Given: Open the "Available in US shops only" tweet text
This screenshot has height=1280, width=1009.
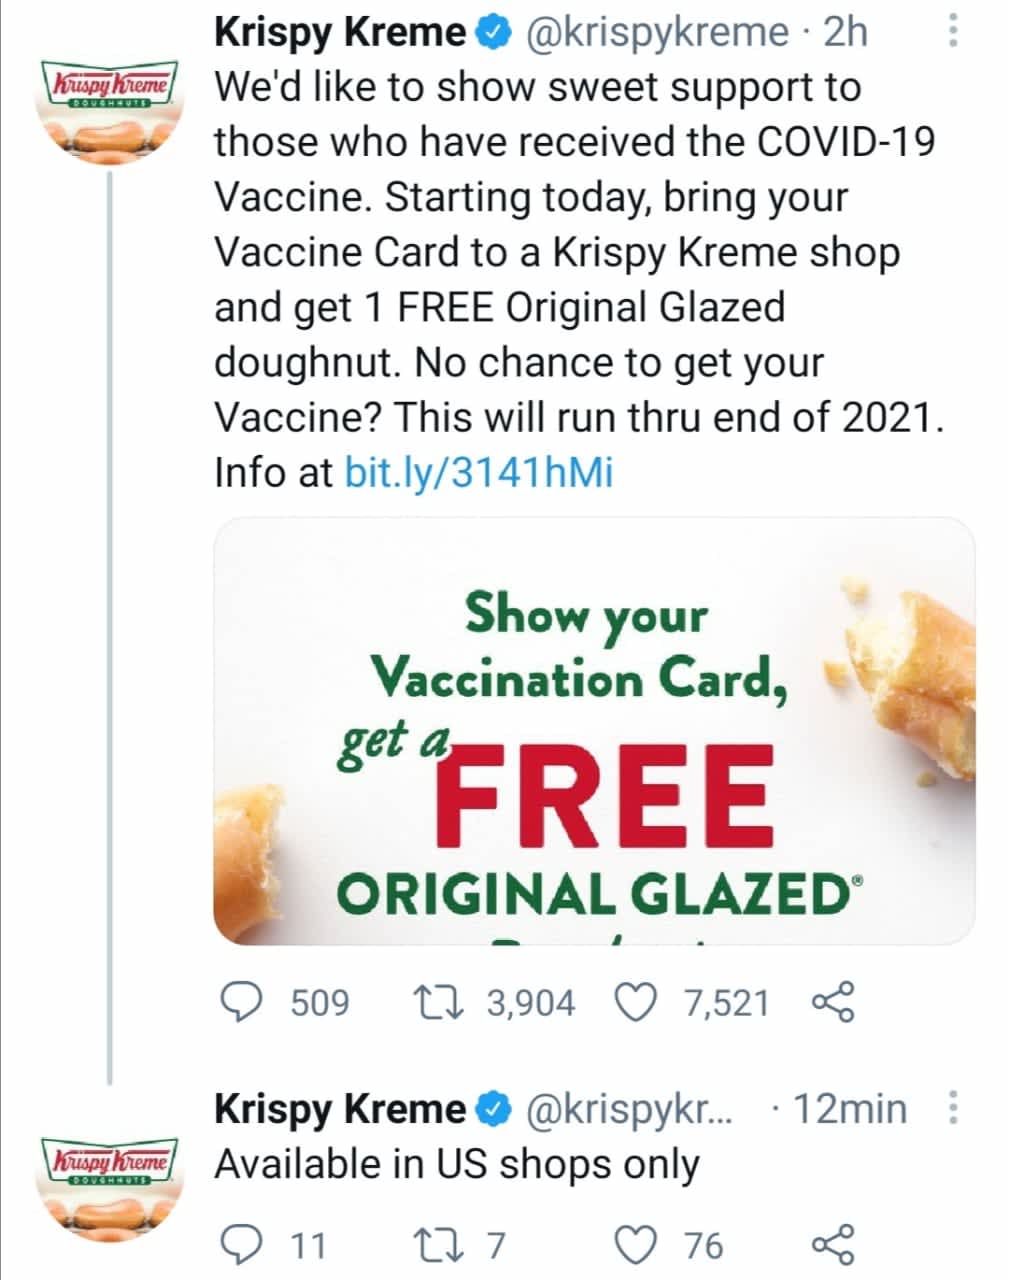Looking at the screenshot, I should click(x=457, y=1165).
